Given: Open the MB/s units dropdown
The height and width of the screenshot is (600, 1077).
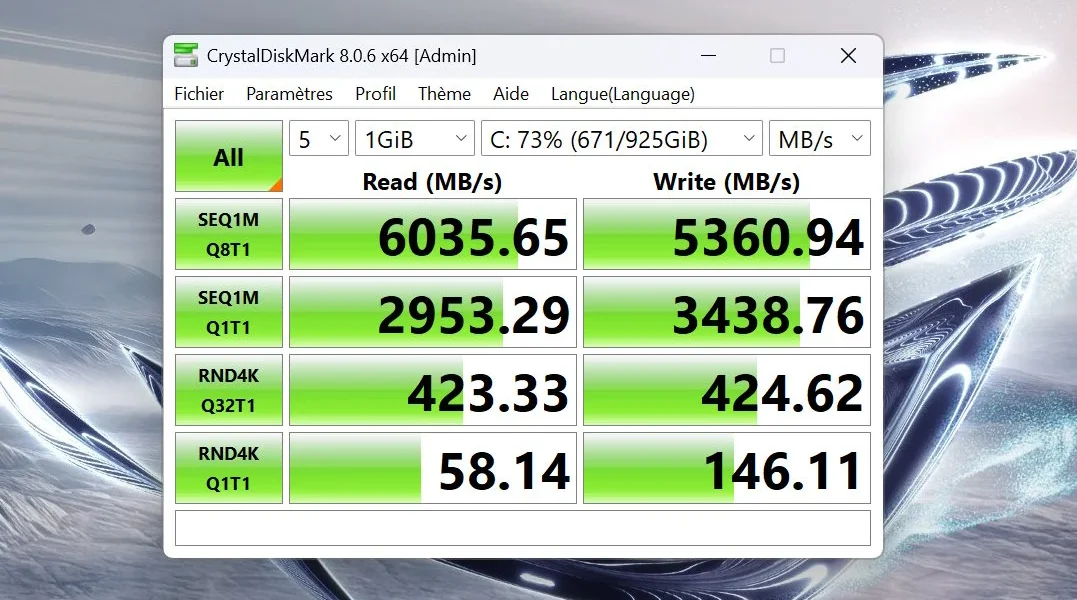Looking at the screenshot, I should 820,138.
